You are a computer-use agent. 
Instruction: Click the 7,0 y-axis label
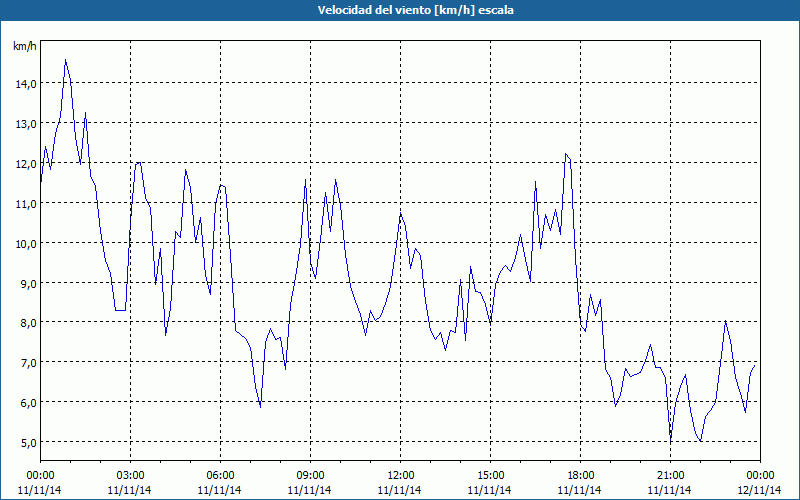28,363
